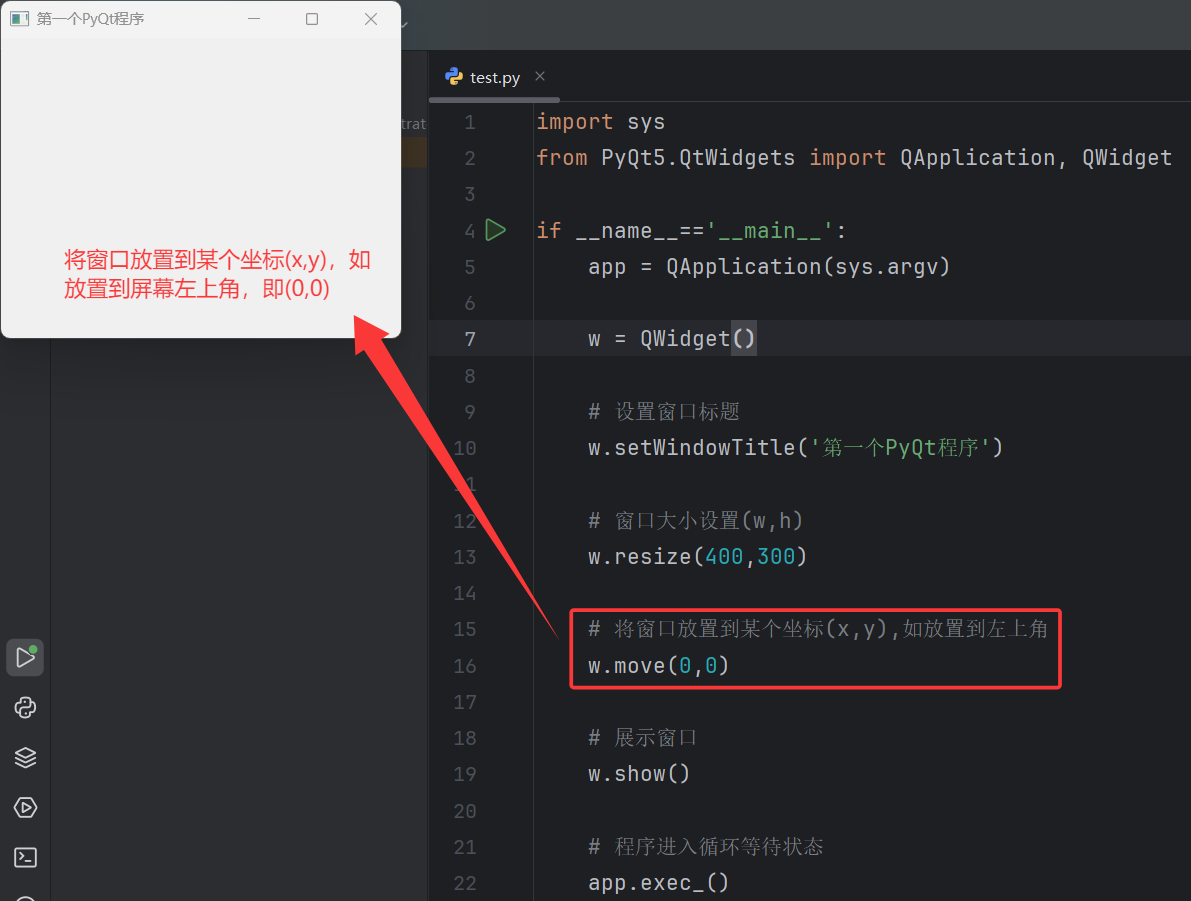1191x901 pixels.
Task: Click line number 7 in the gutter
Action: [x=469, y=339]
